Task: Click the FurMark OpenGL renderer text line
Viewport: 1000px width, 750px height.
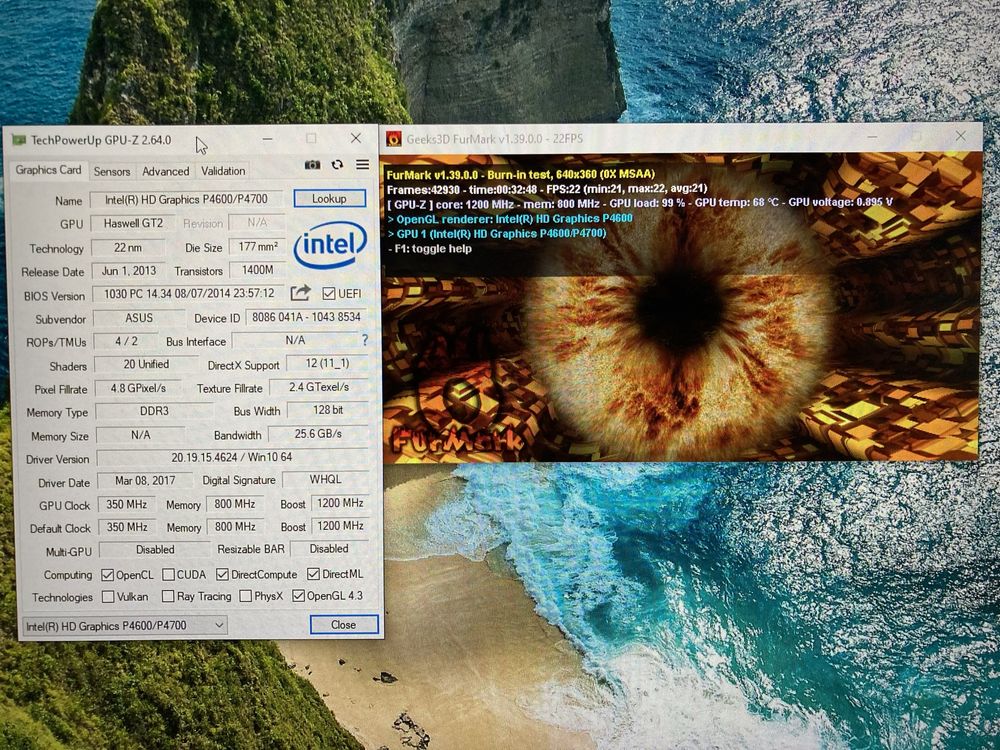Action: click(510, 218)
